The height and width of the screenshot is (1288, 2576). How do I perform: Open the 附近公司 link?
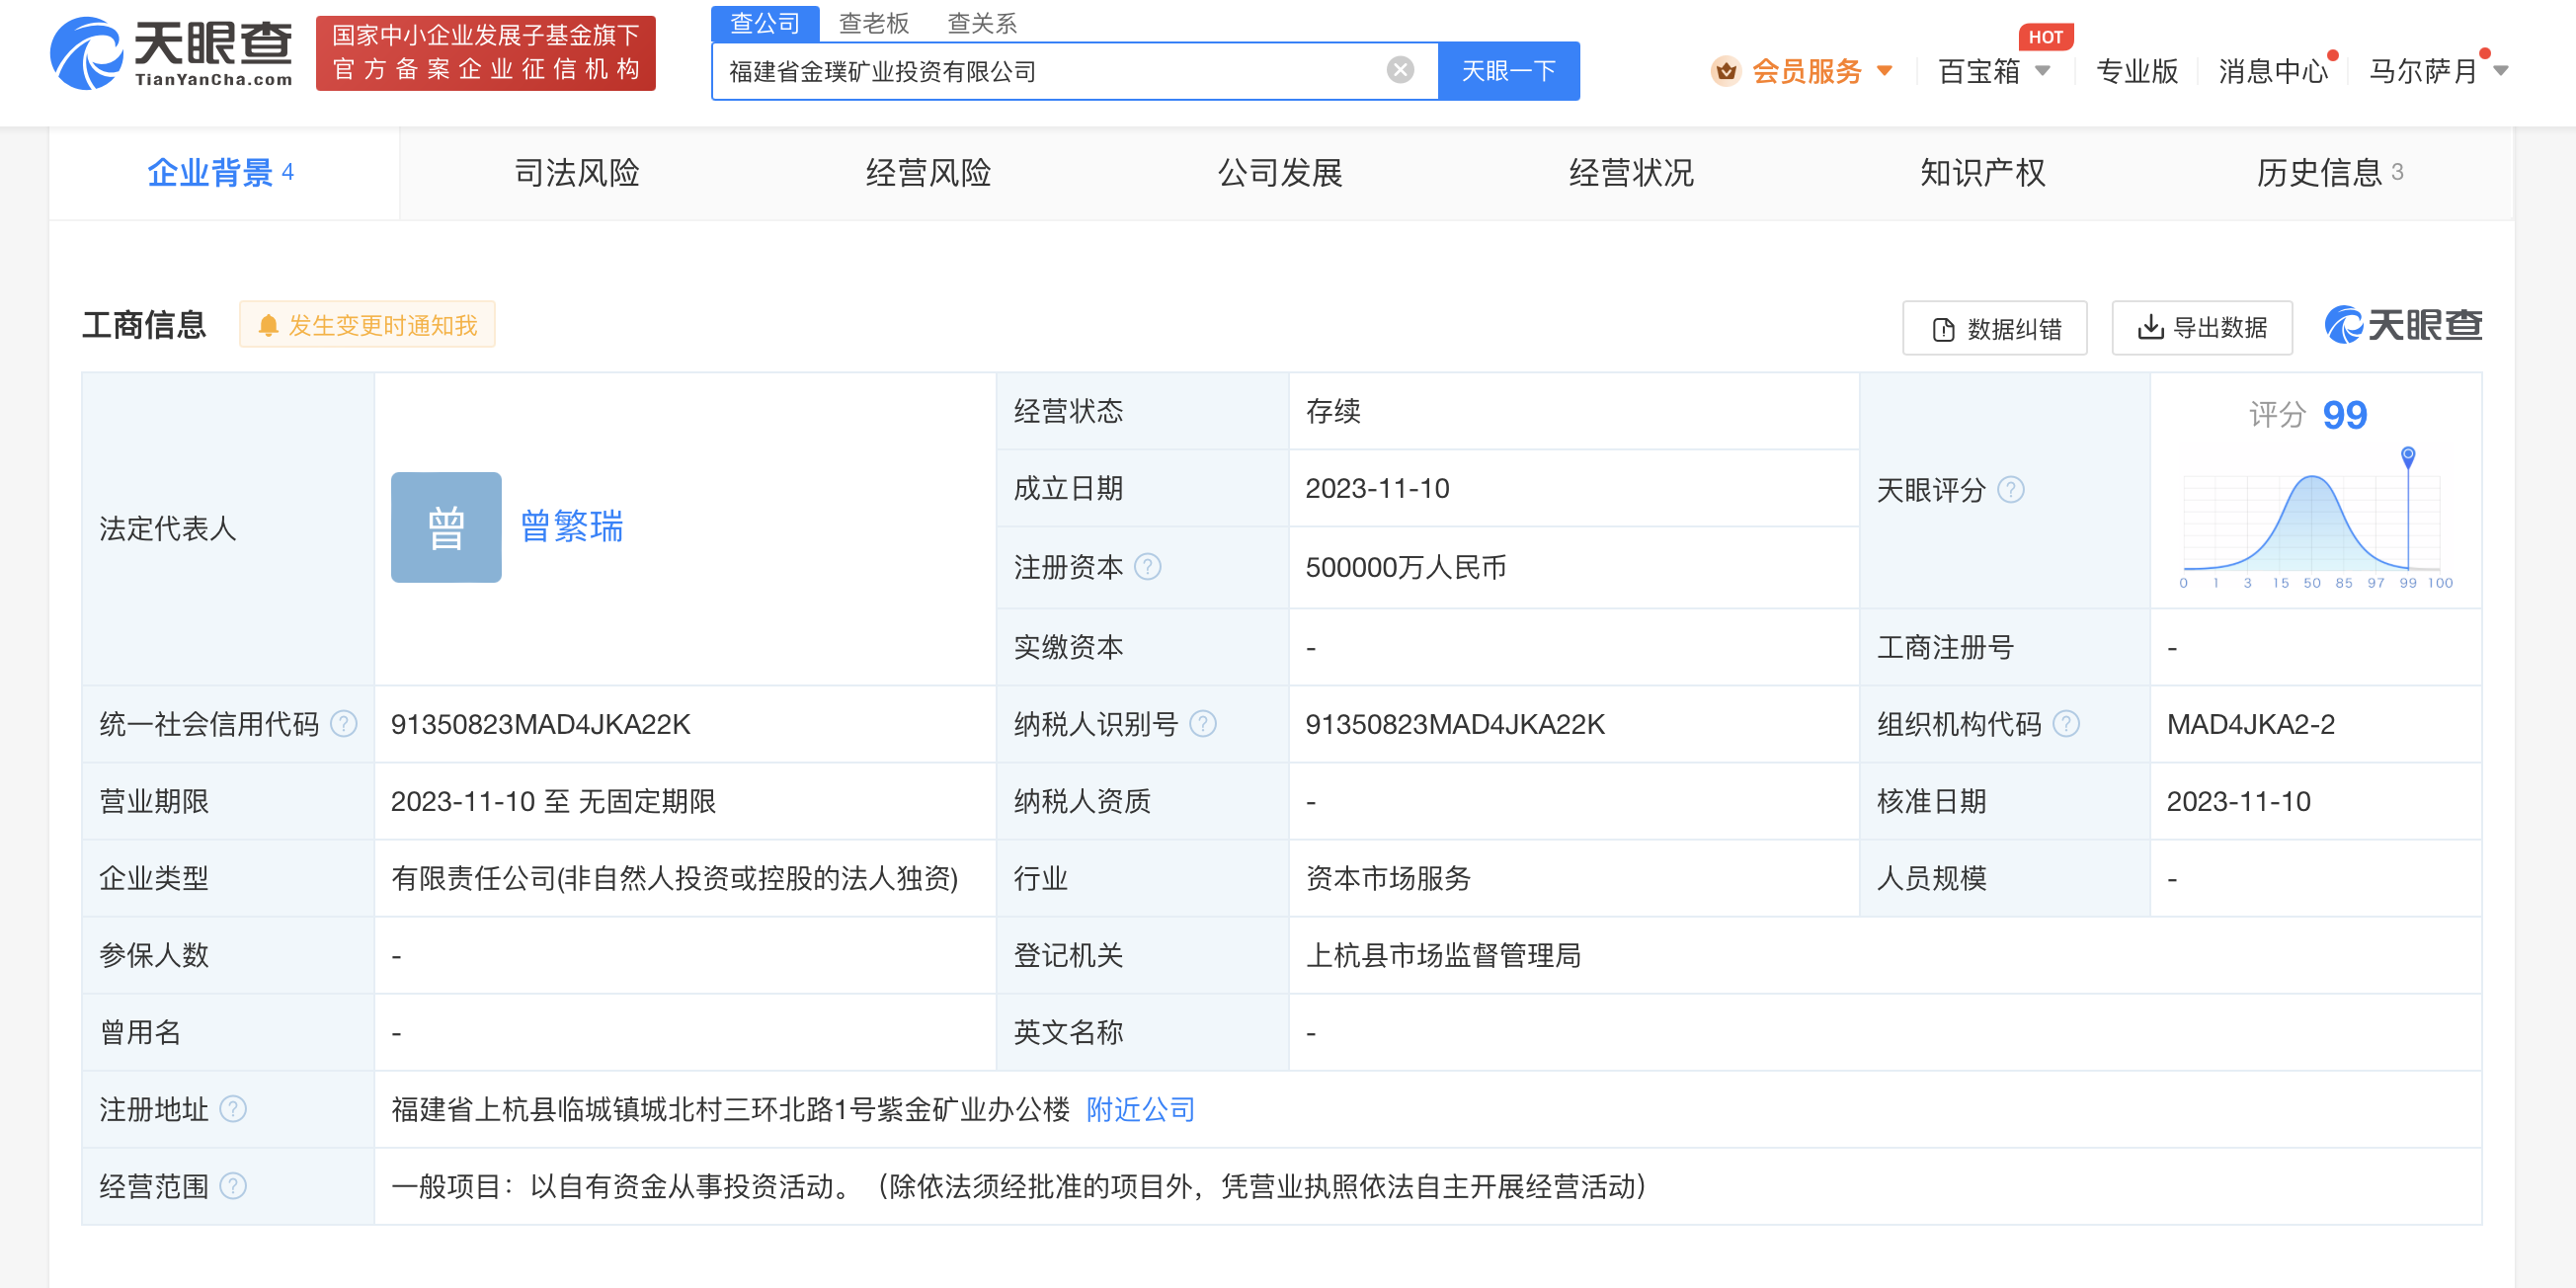[x=1140, y=1109]
